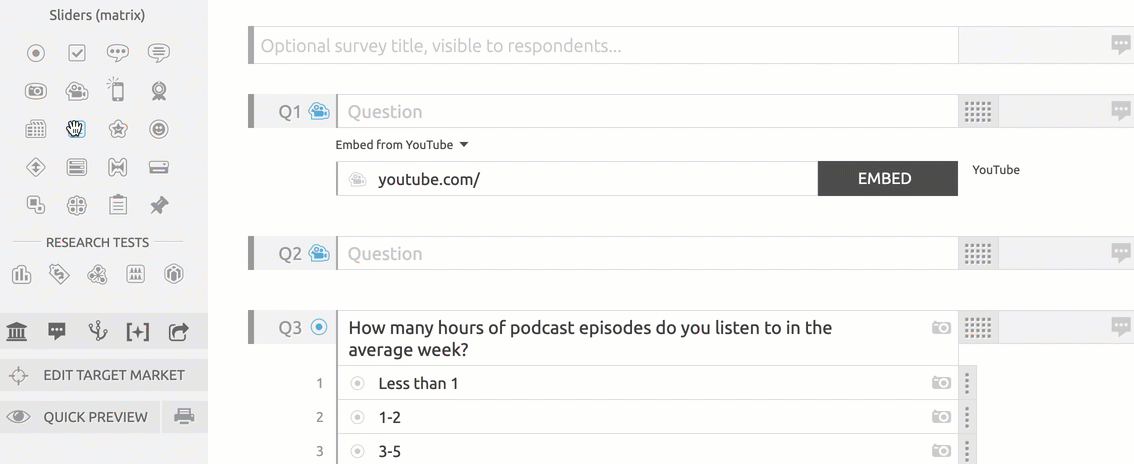Open the grid options for question Q1
This screenshot has width=1134, height=464.
pyautogui.click(x=977, y=112)
